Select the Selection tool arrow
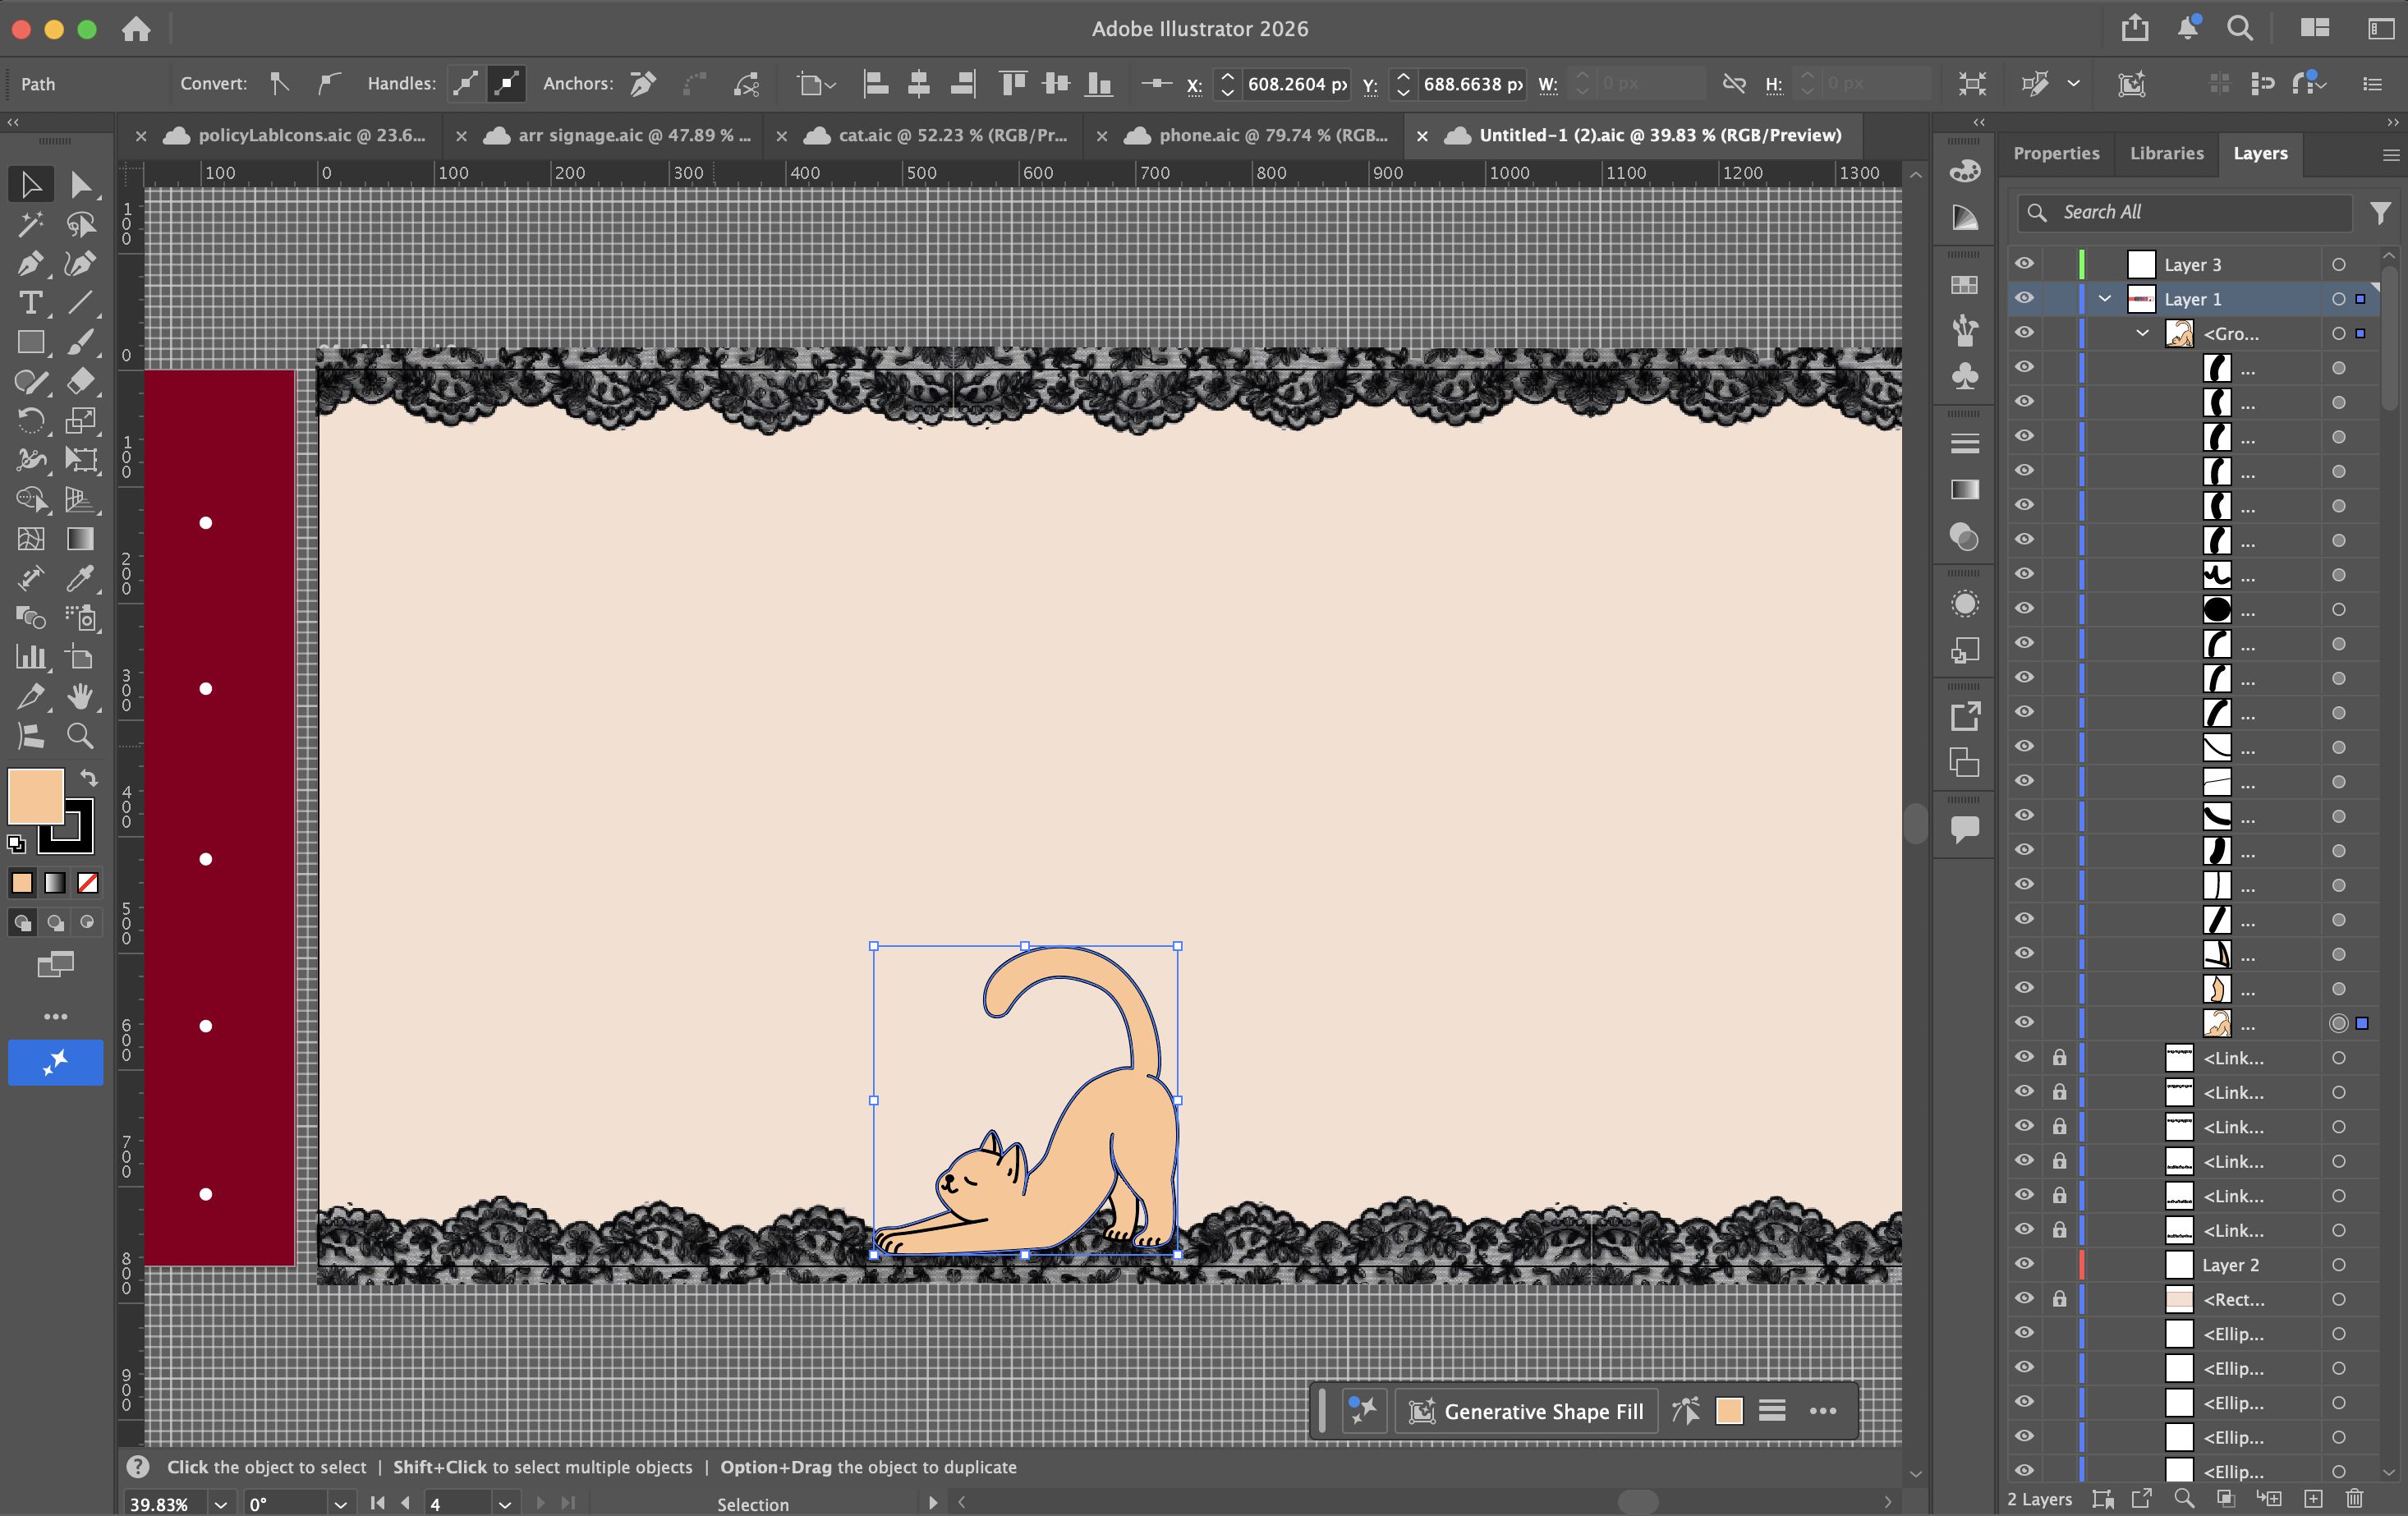This screenshot has height=1516, width=2408. tap(30, 185)
